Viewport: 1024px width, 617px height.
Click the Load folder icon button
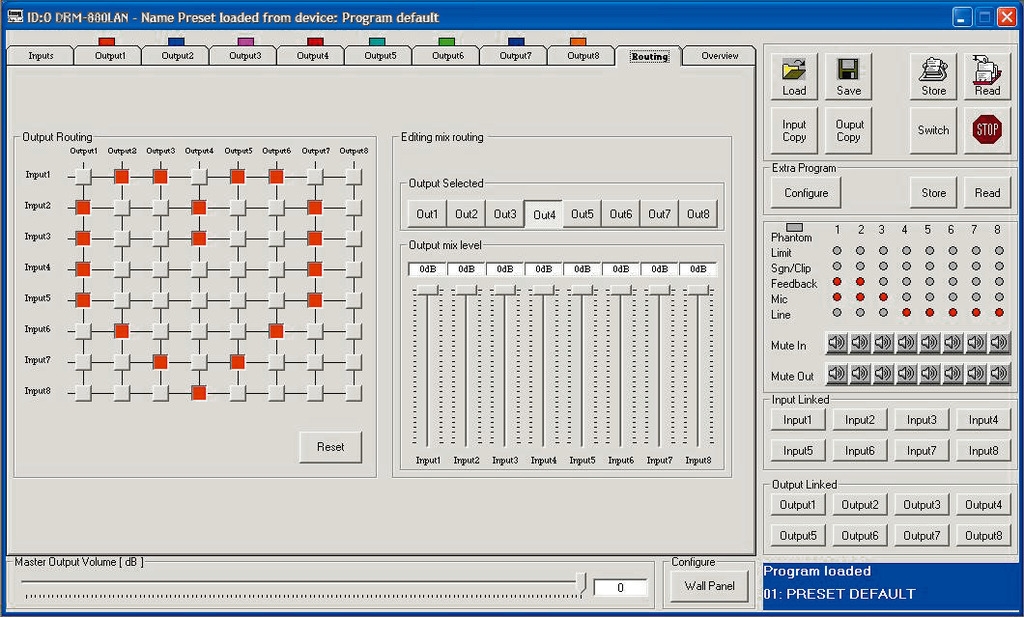click(x=794, y=76)
